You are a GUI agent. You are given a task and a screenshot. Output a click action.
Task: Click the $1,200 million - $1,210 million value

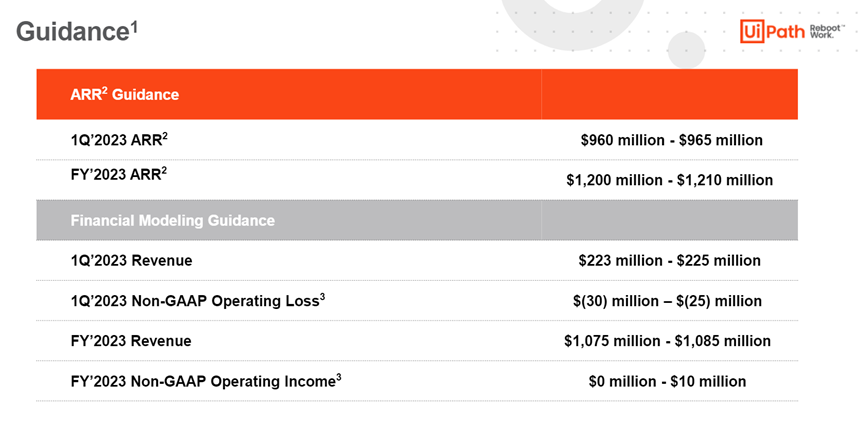point(670,180)
